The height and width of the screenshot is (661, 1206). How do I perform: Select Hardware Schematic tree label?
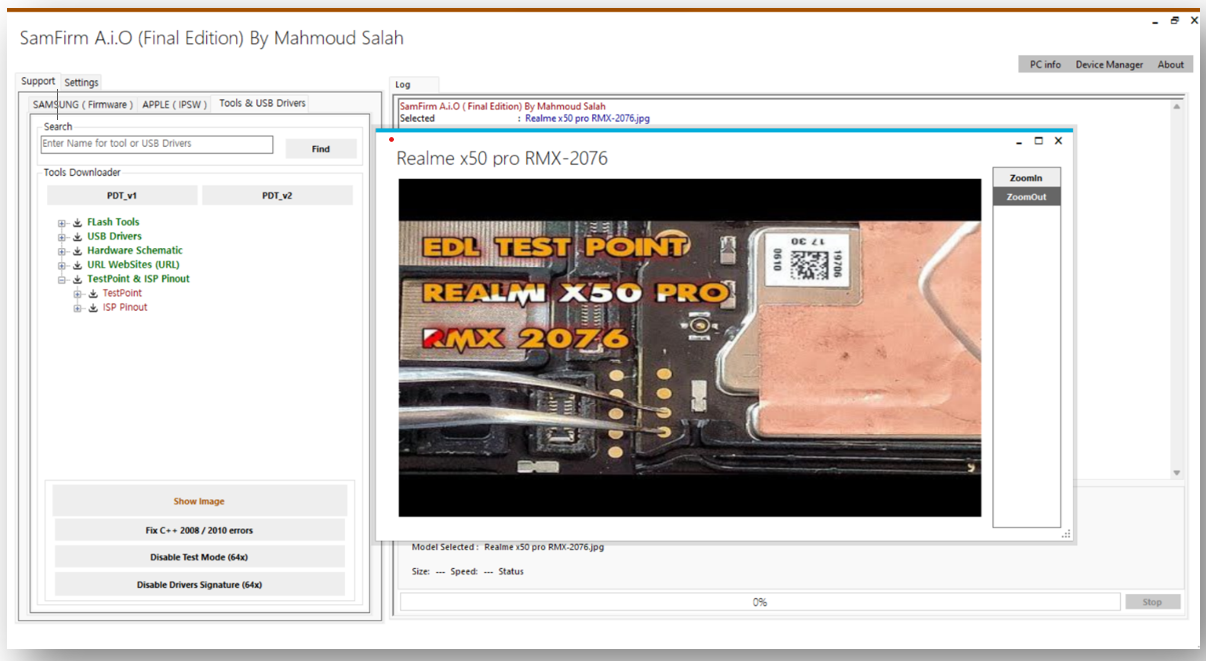tap(135, 251)
